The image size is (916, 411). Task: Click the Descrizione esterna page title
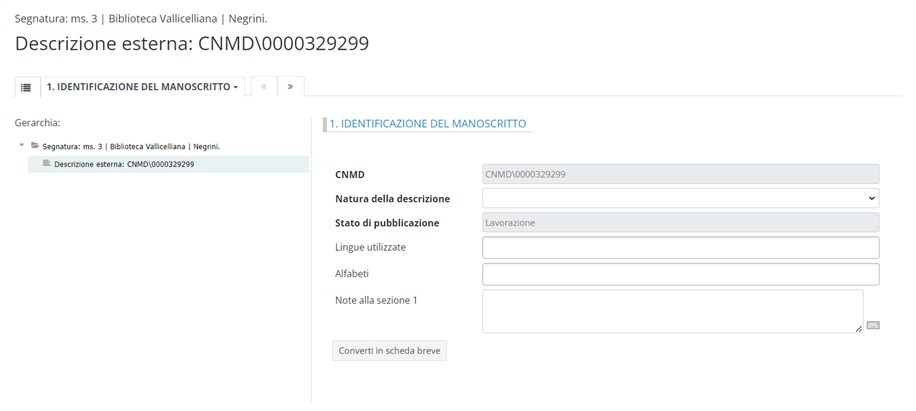pos(192,43)
